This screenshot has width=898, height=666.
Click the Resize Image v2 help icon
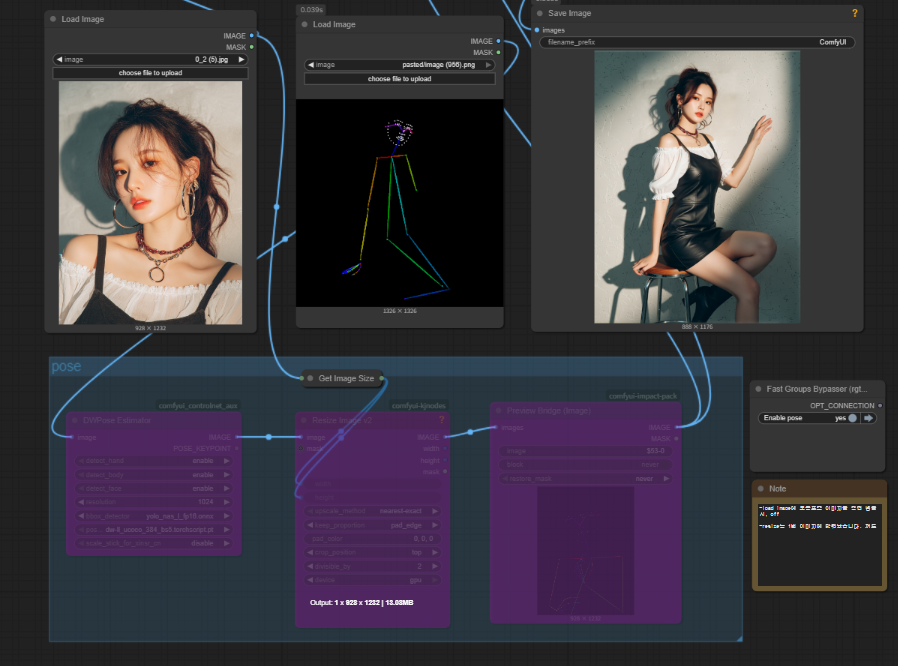[x=441, y=420]
